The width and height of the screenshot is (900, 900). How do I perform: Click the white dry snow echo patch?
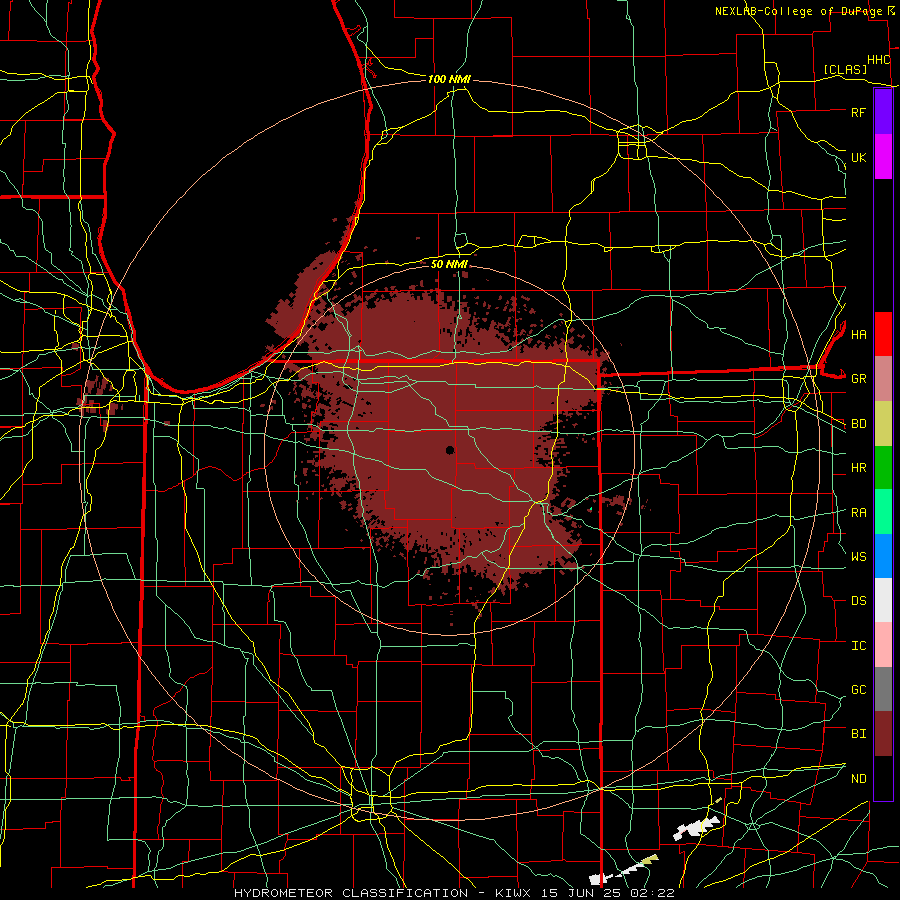click(696, 827)
